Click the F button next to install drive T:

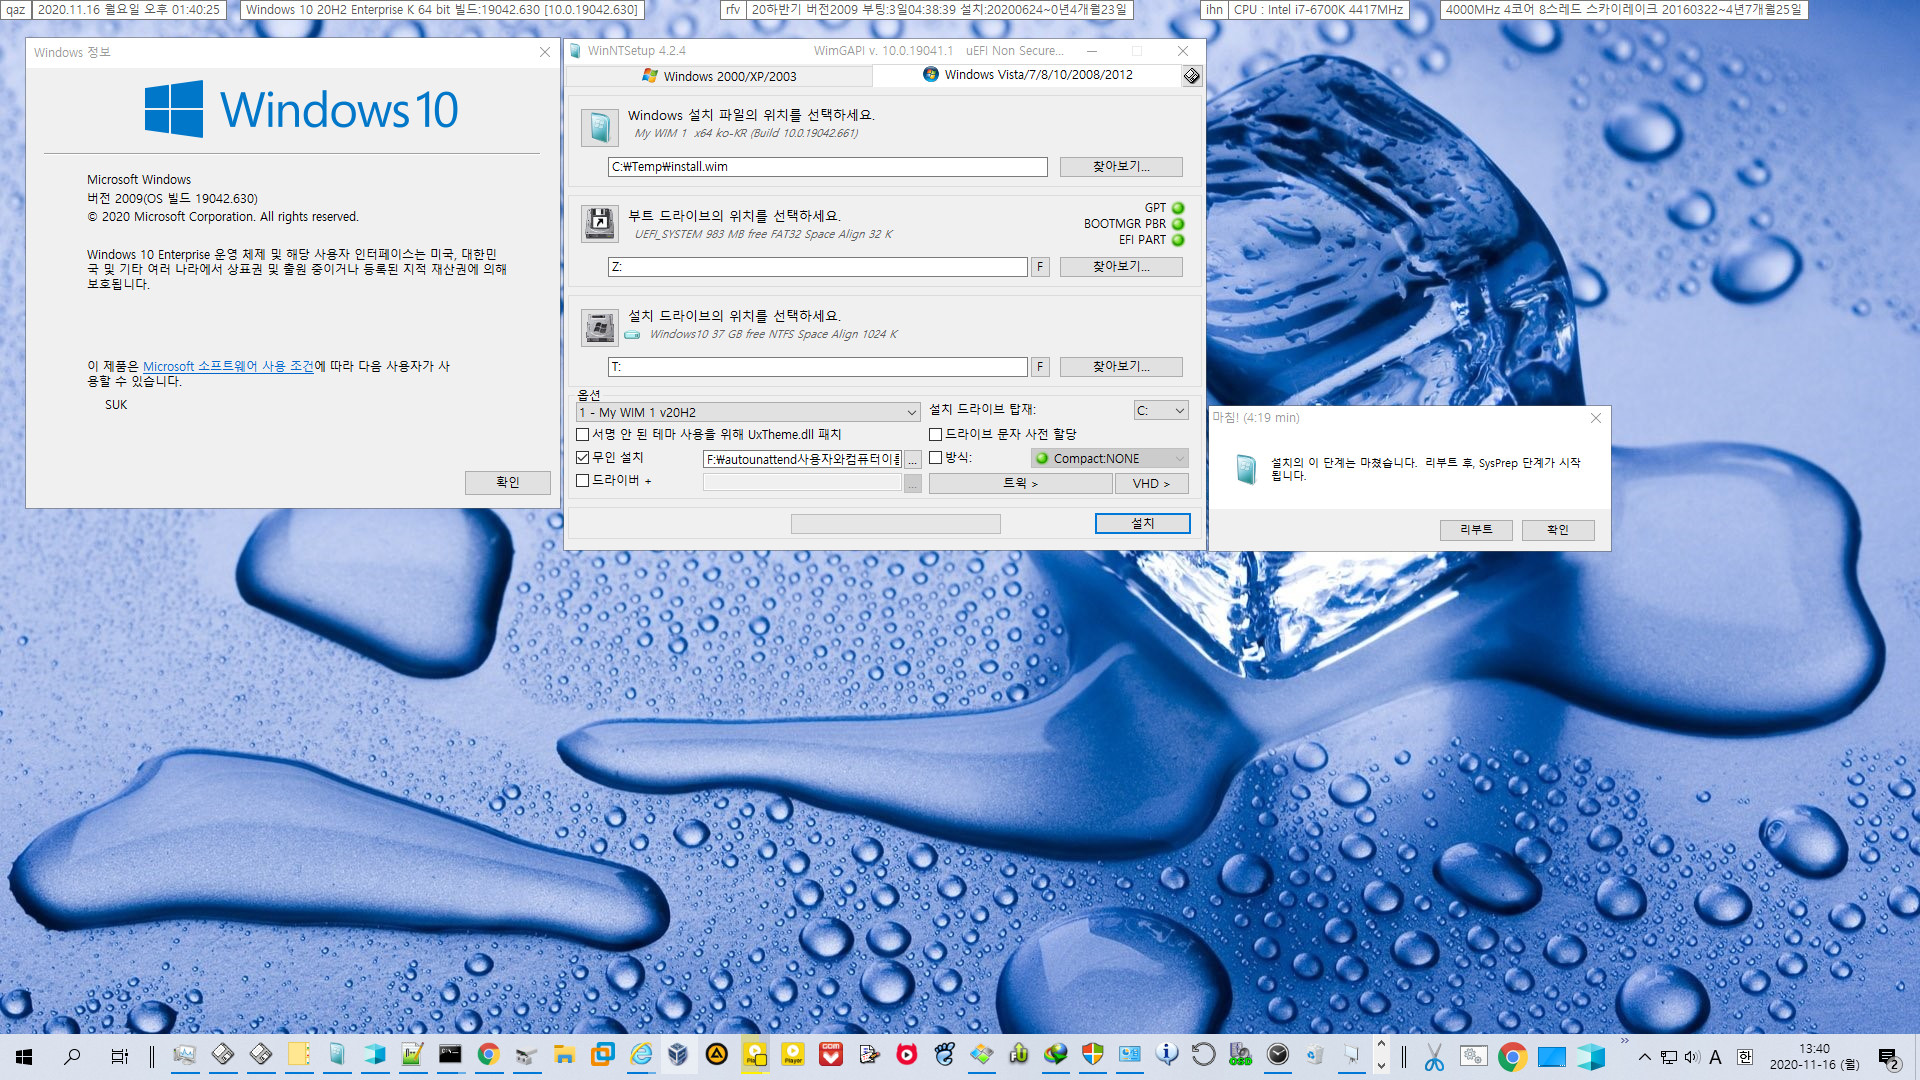coord(1040,367)
